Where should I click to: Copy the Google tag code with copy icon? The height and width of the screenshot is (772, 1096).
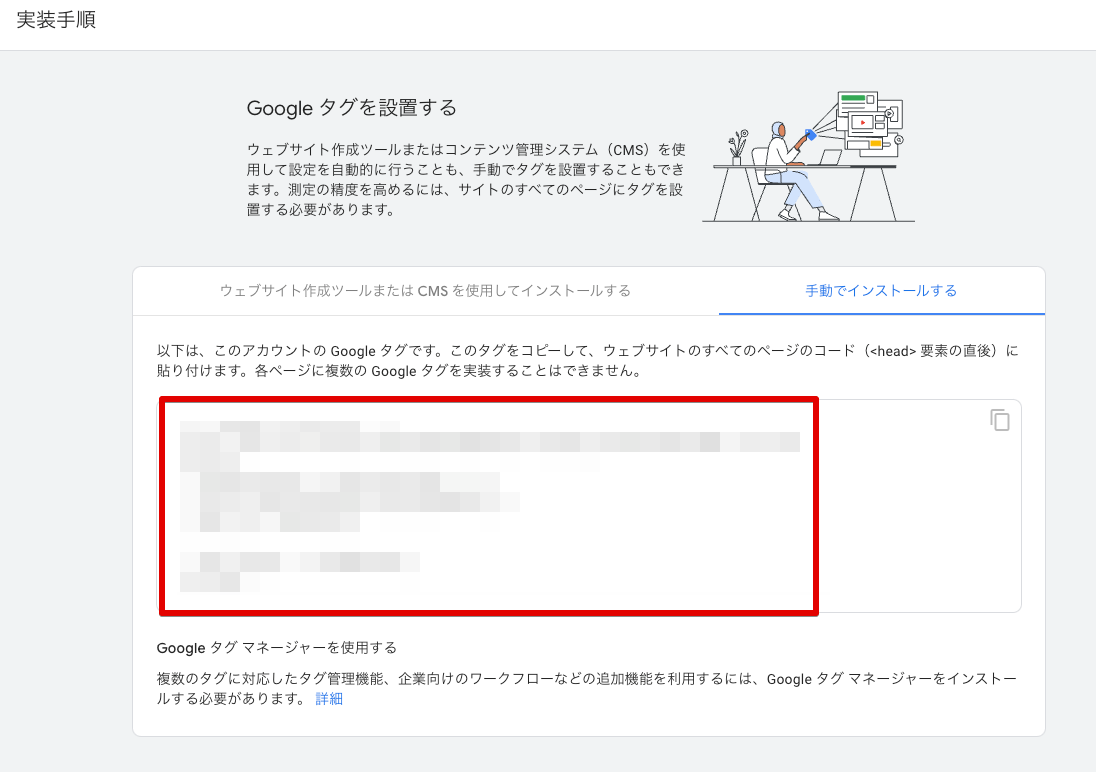1000,420
